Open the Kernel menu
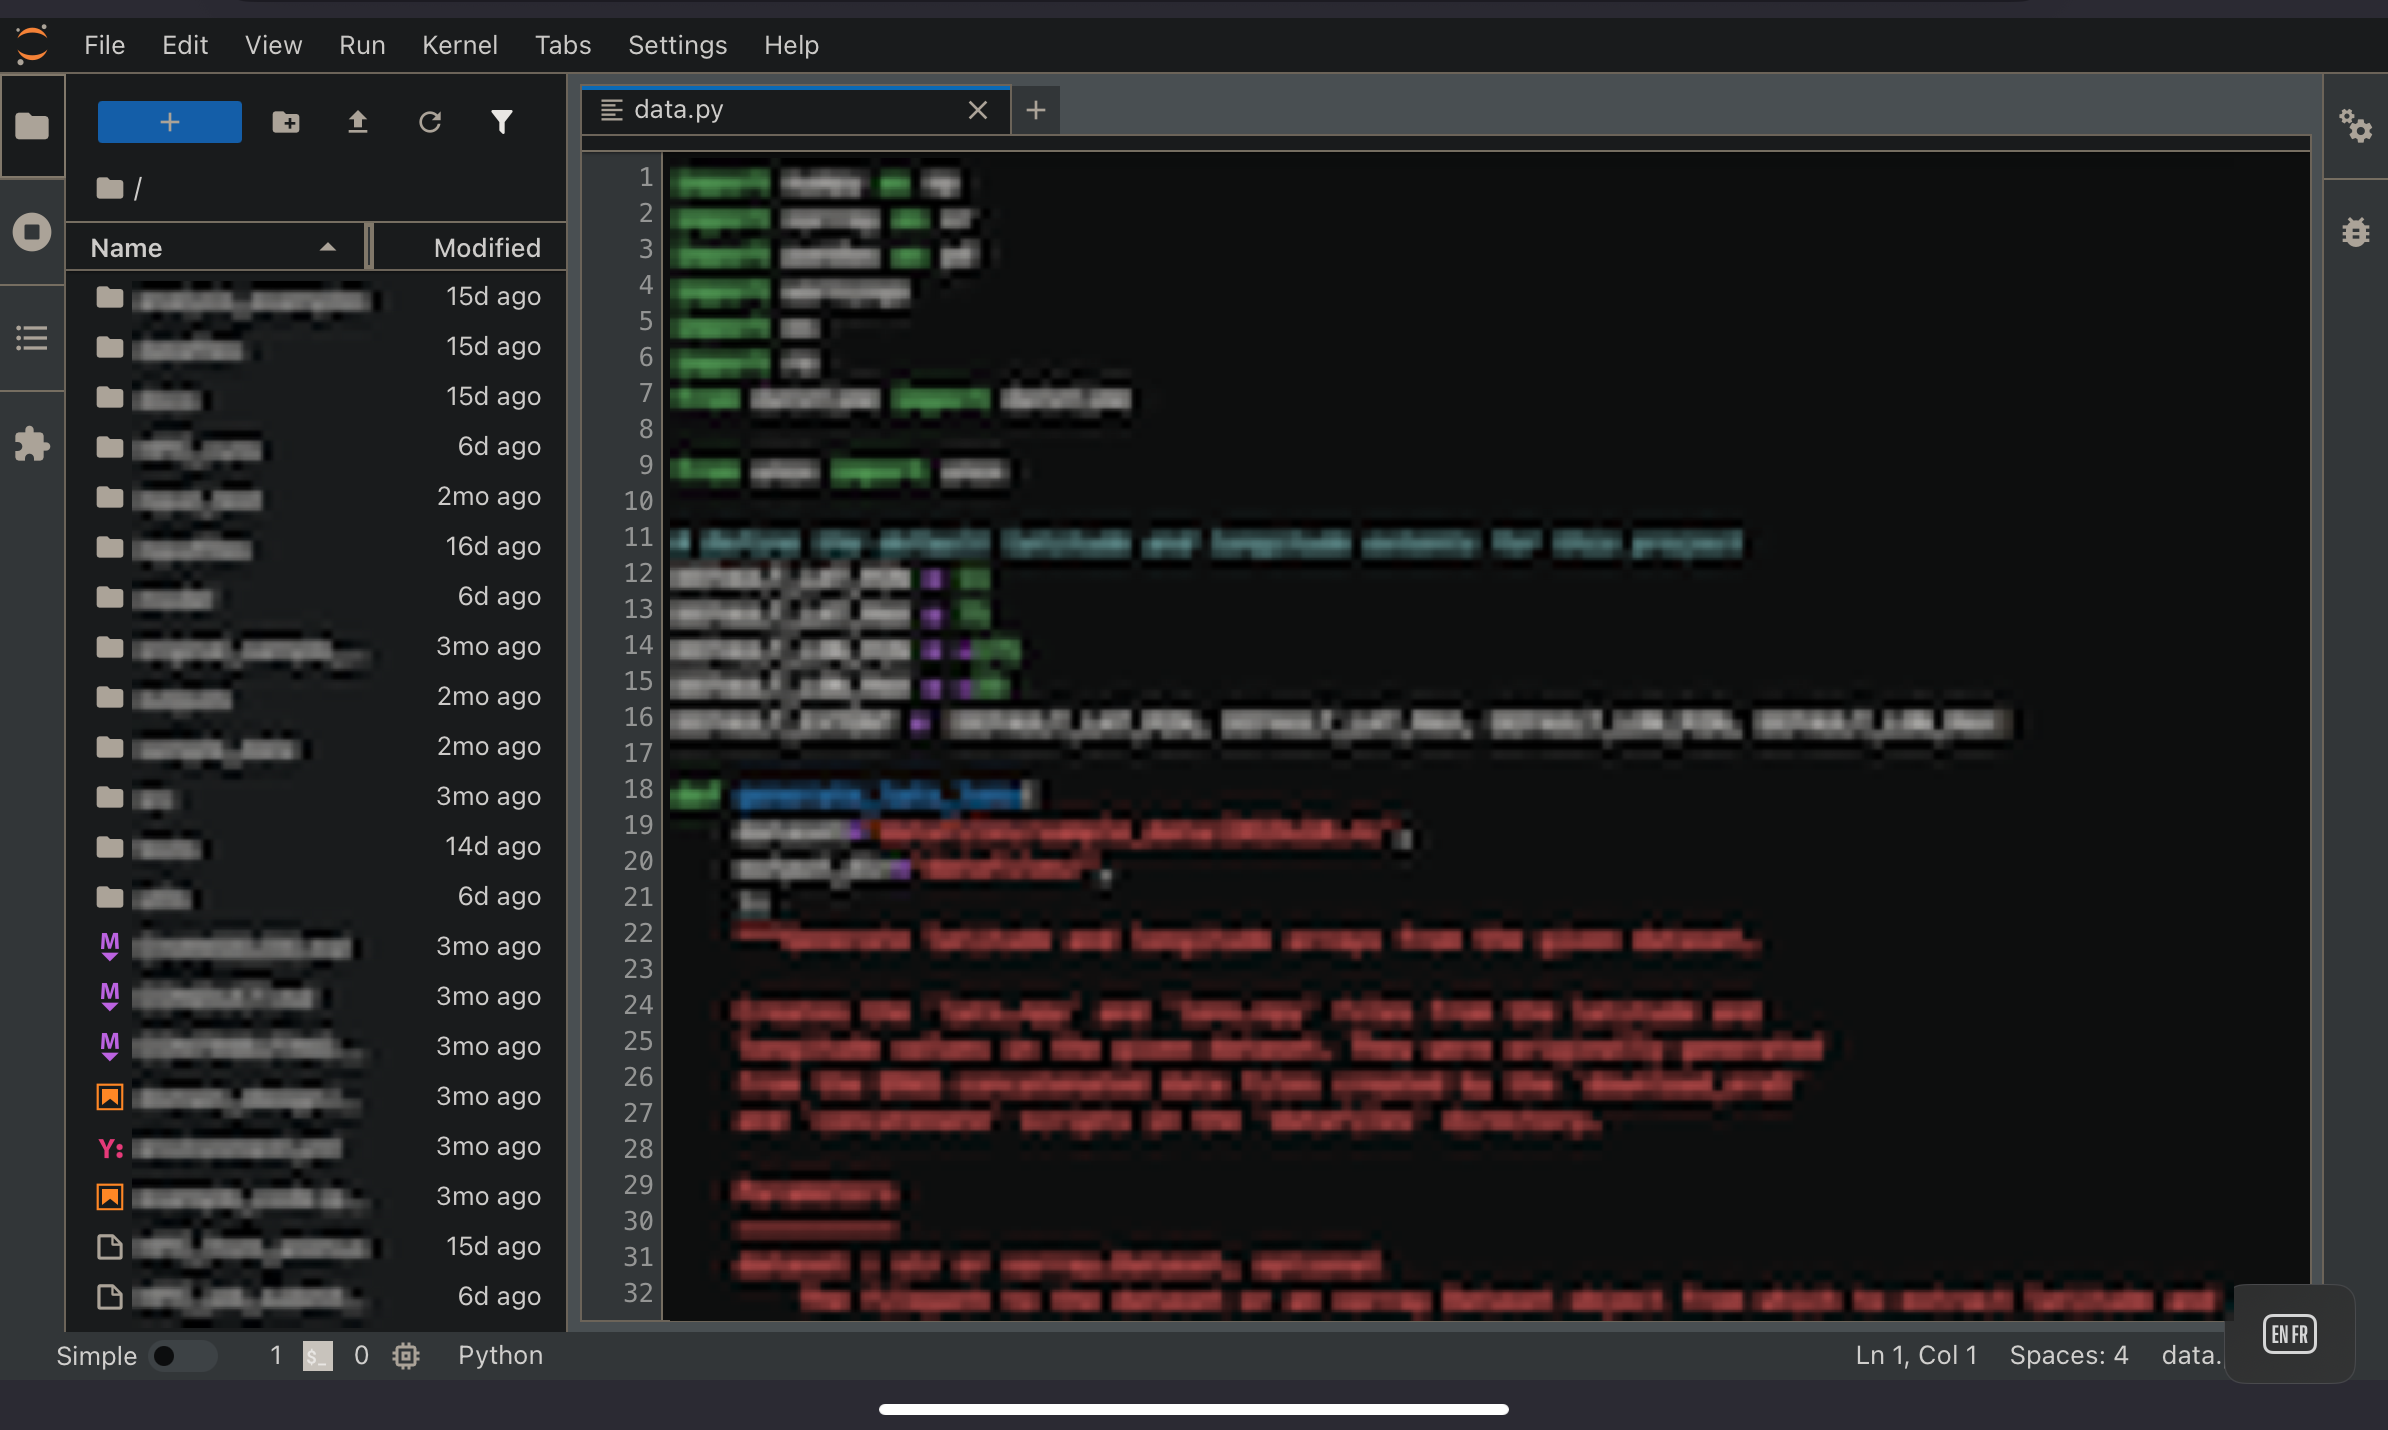The height and width of the screenshot is (1430, 2388). pos(459,45)
